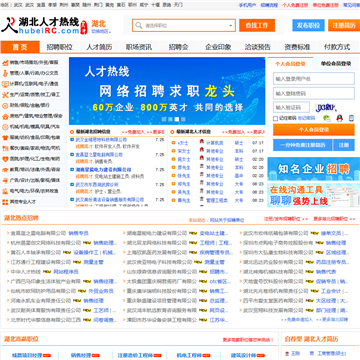Screen dimensions: 360x360
Task: Open the 招聘会 menu item
Action: 178,47
